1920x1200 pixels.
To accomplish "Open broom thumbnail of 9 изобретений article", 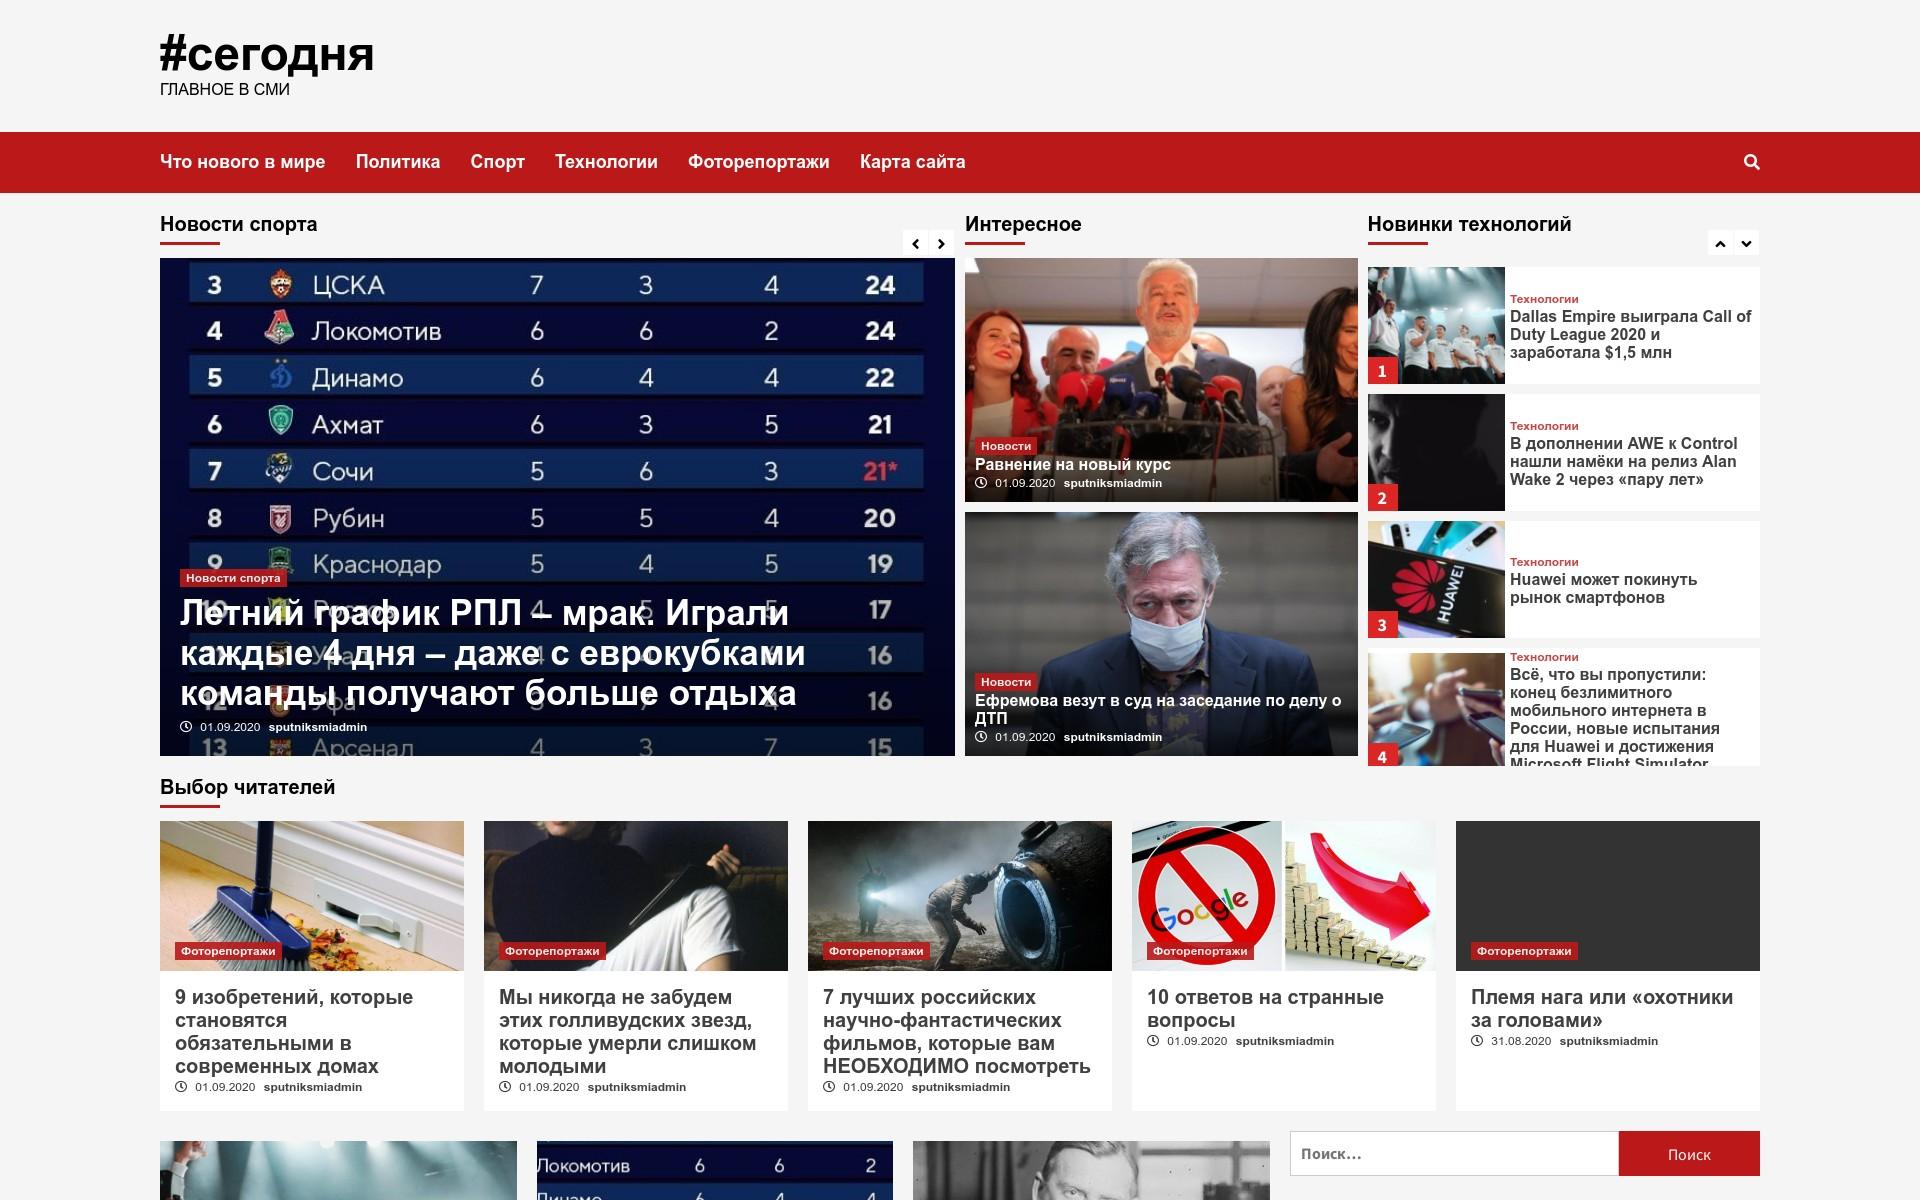I will pyautogui.click(x=312, y=895).
